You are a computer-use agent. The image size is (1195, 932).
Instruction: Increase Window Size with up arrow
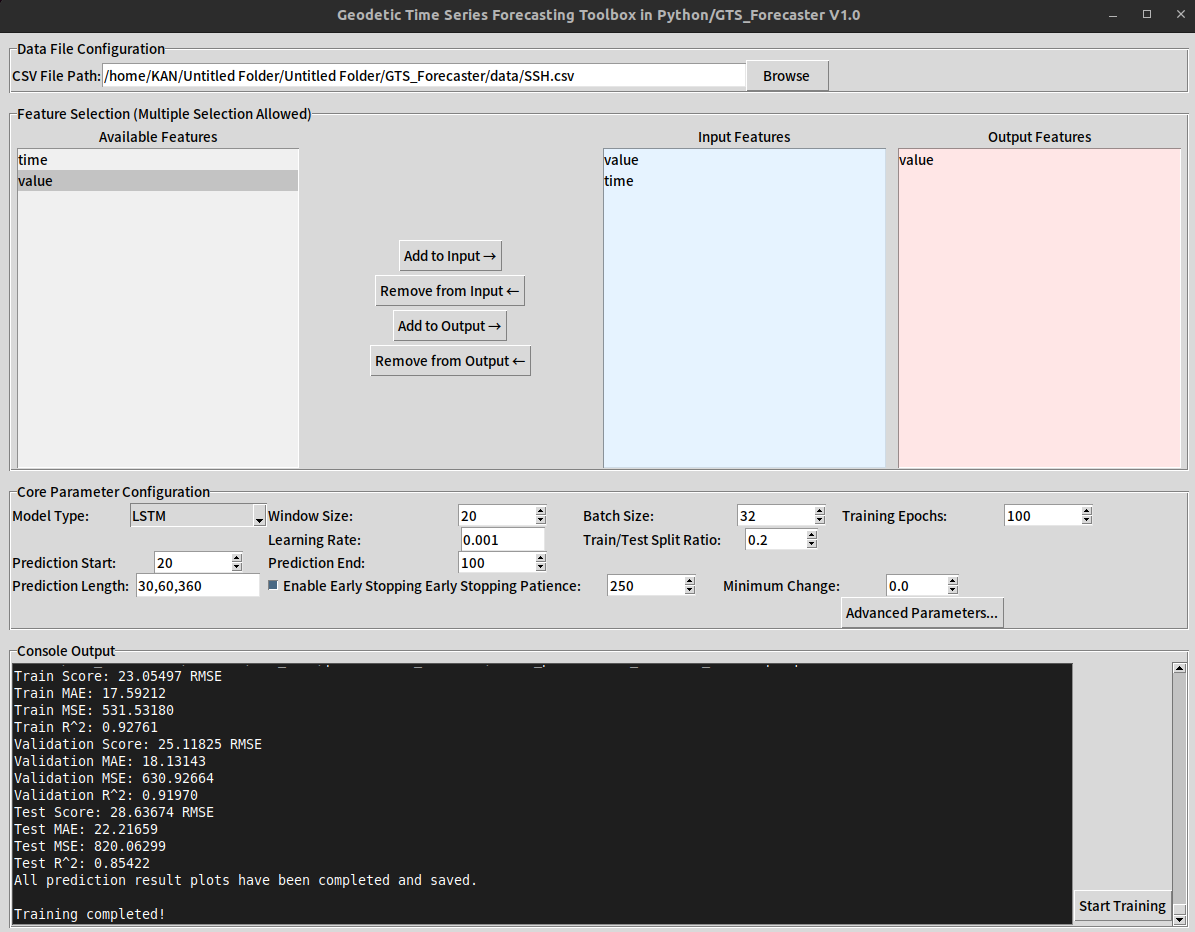tap(541, 511)
